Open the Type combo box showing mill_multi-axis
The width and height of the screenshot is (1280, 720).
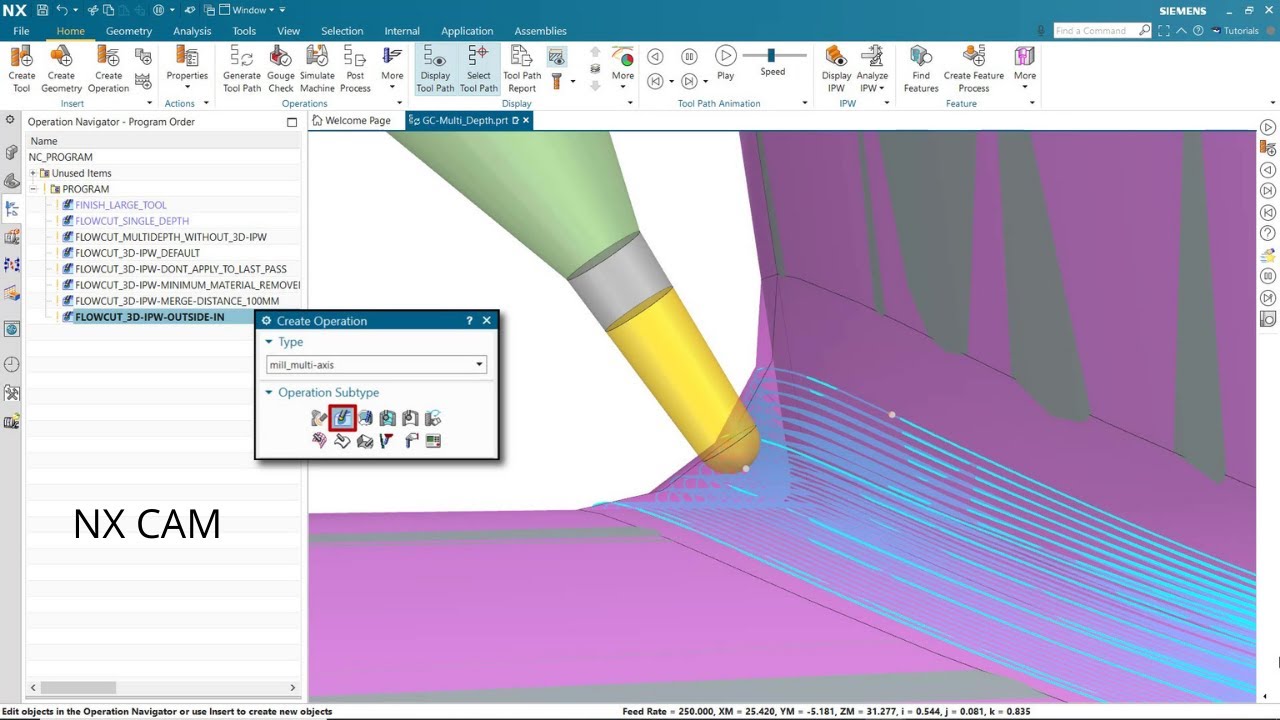click(x=376, y=365)
